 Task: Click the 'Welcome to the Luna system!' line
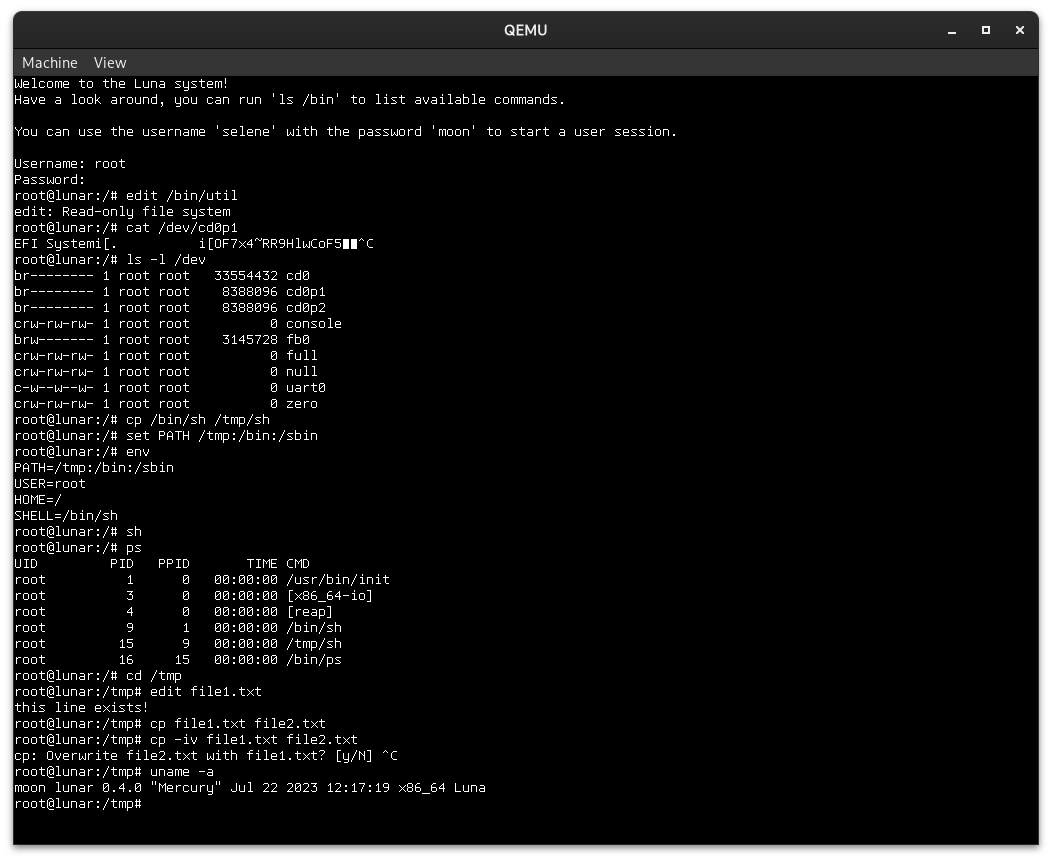click(121, 84)
